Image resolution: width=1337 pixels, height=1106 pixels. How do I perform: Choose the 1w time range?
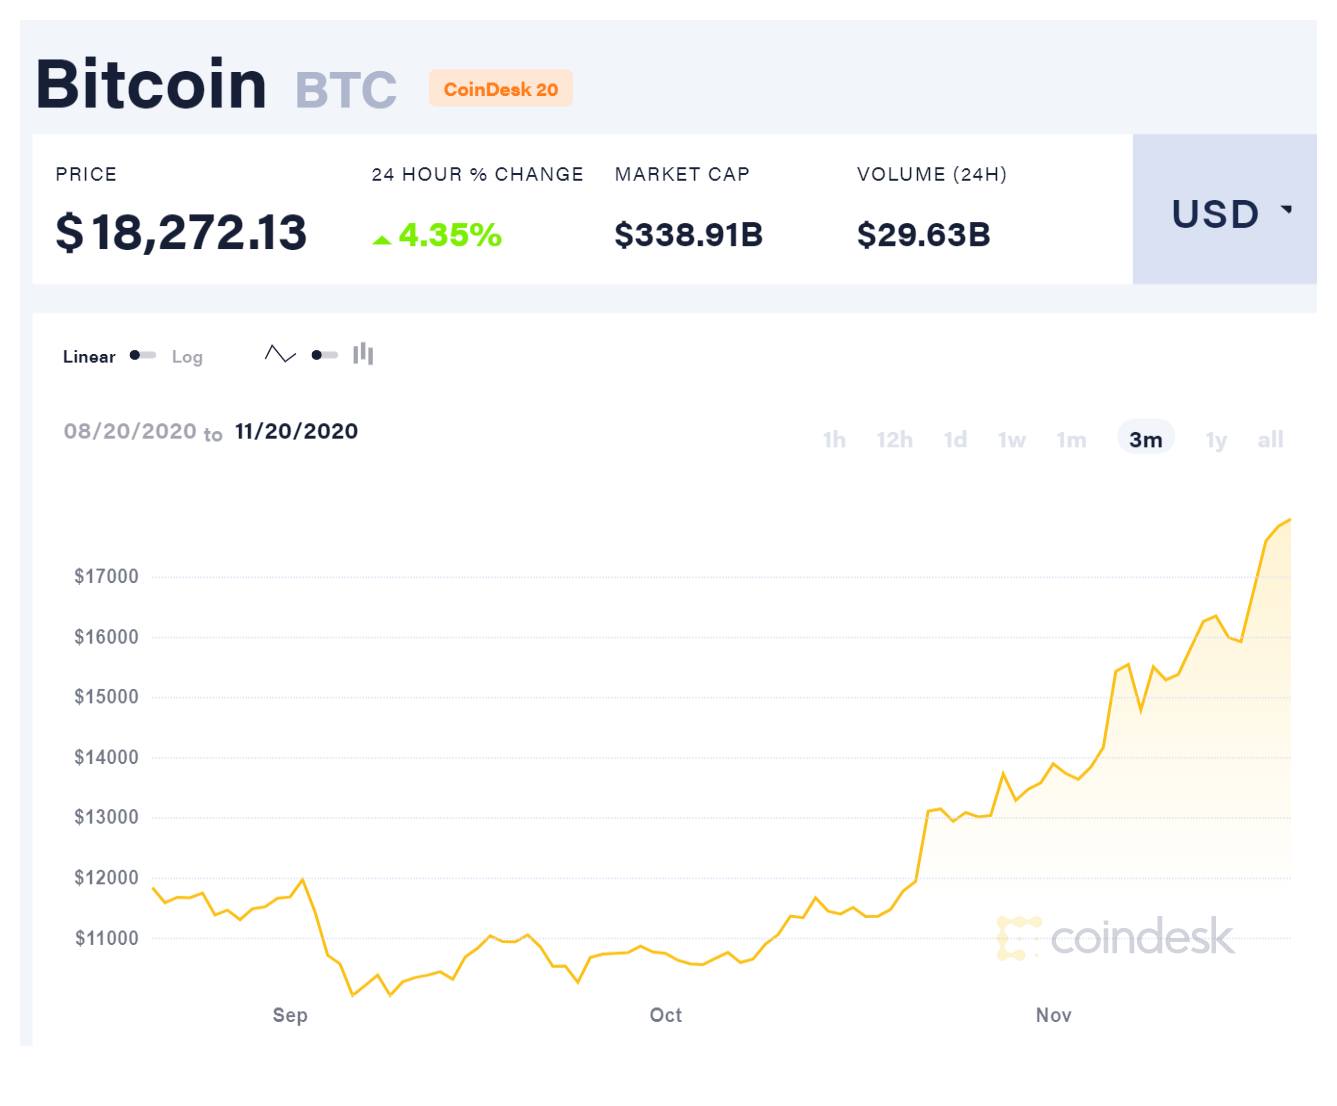click(x=1011, y=439)
